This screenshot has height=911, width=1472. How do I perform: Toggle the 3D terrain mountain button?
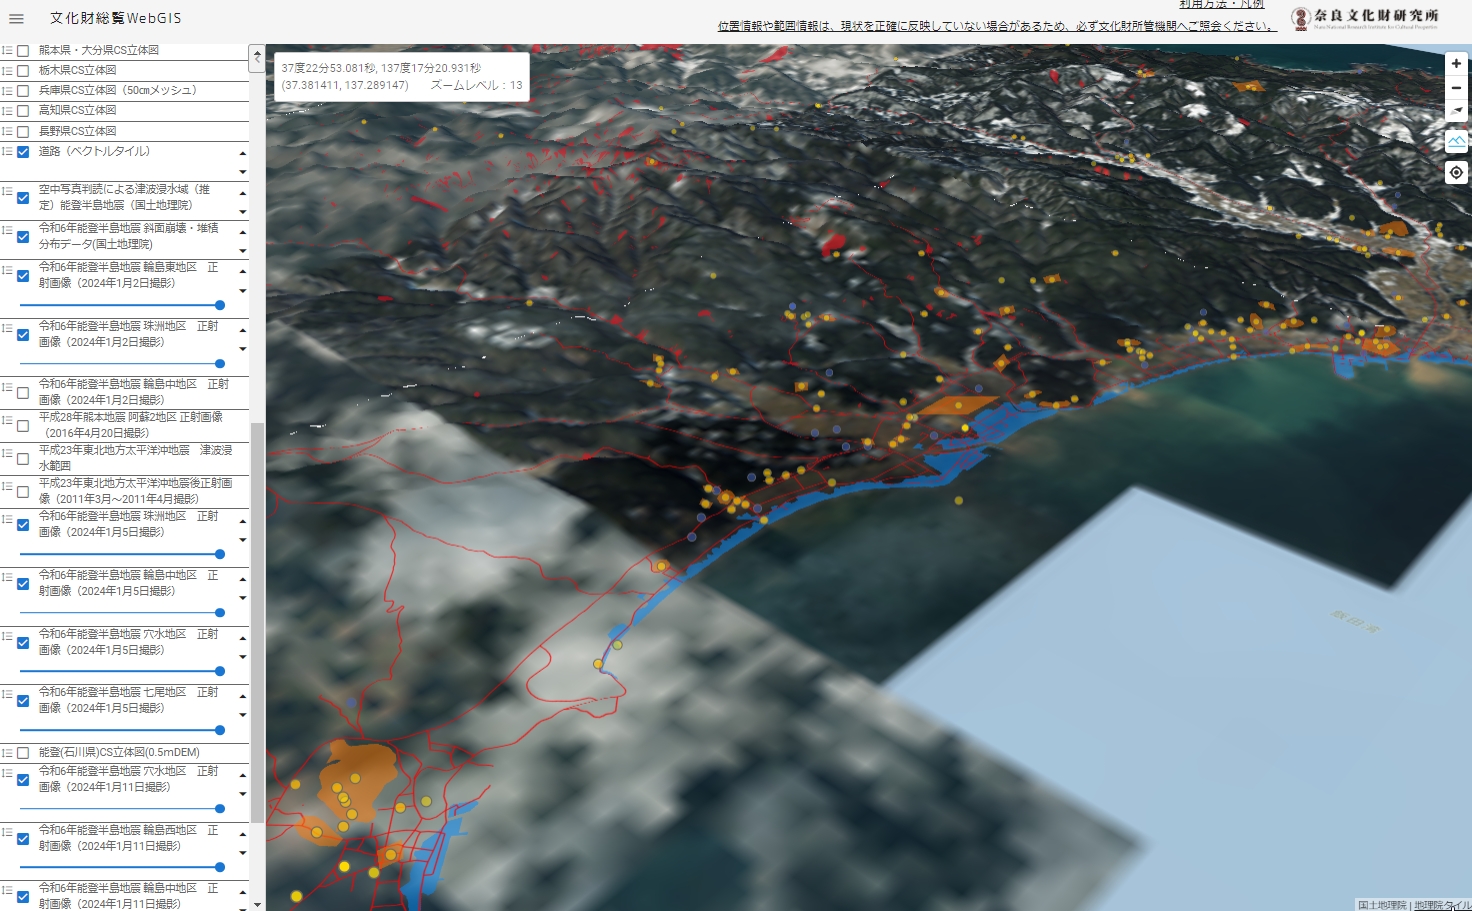coord(1456,141)
